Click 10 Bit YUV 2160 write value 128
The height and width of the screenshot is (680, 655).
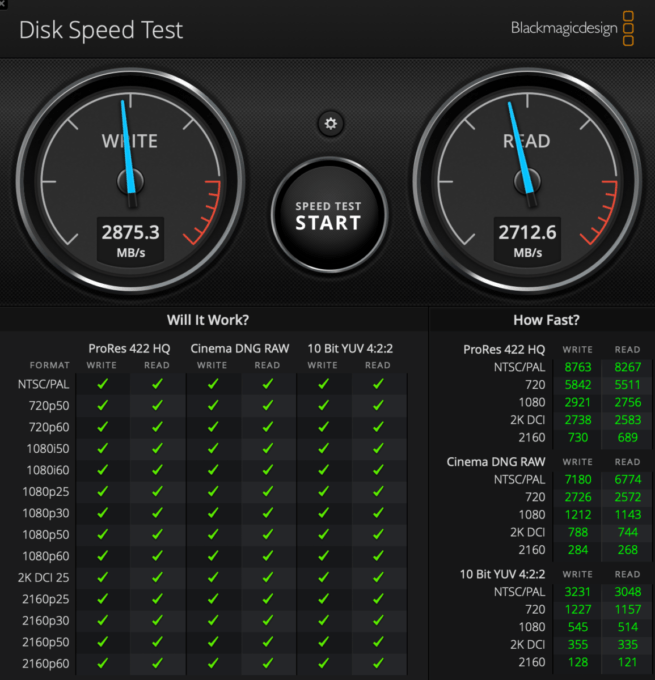(578, 662)
